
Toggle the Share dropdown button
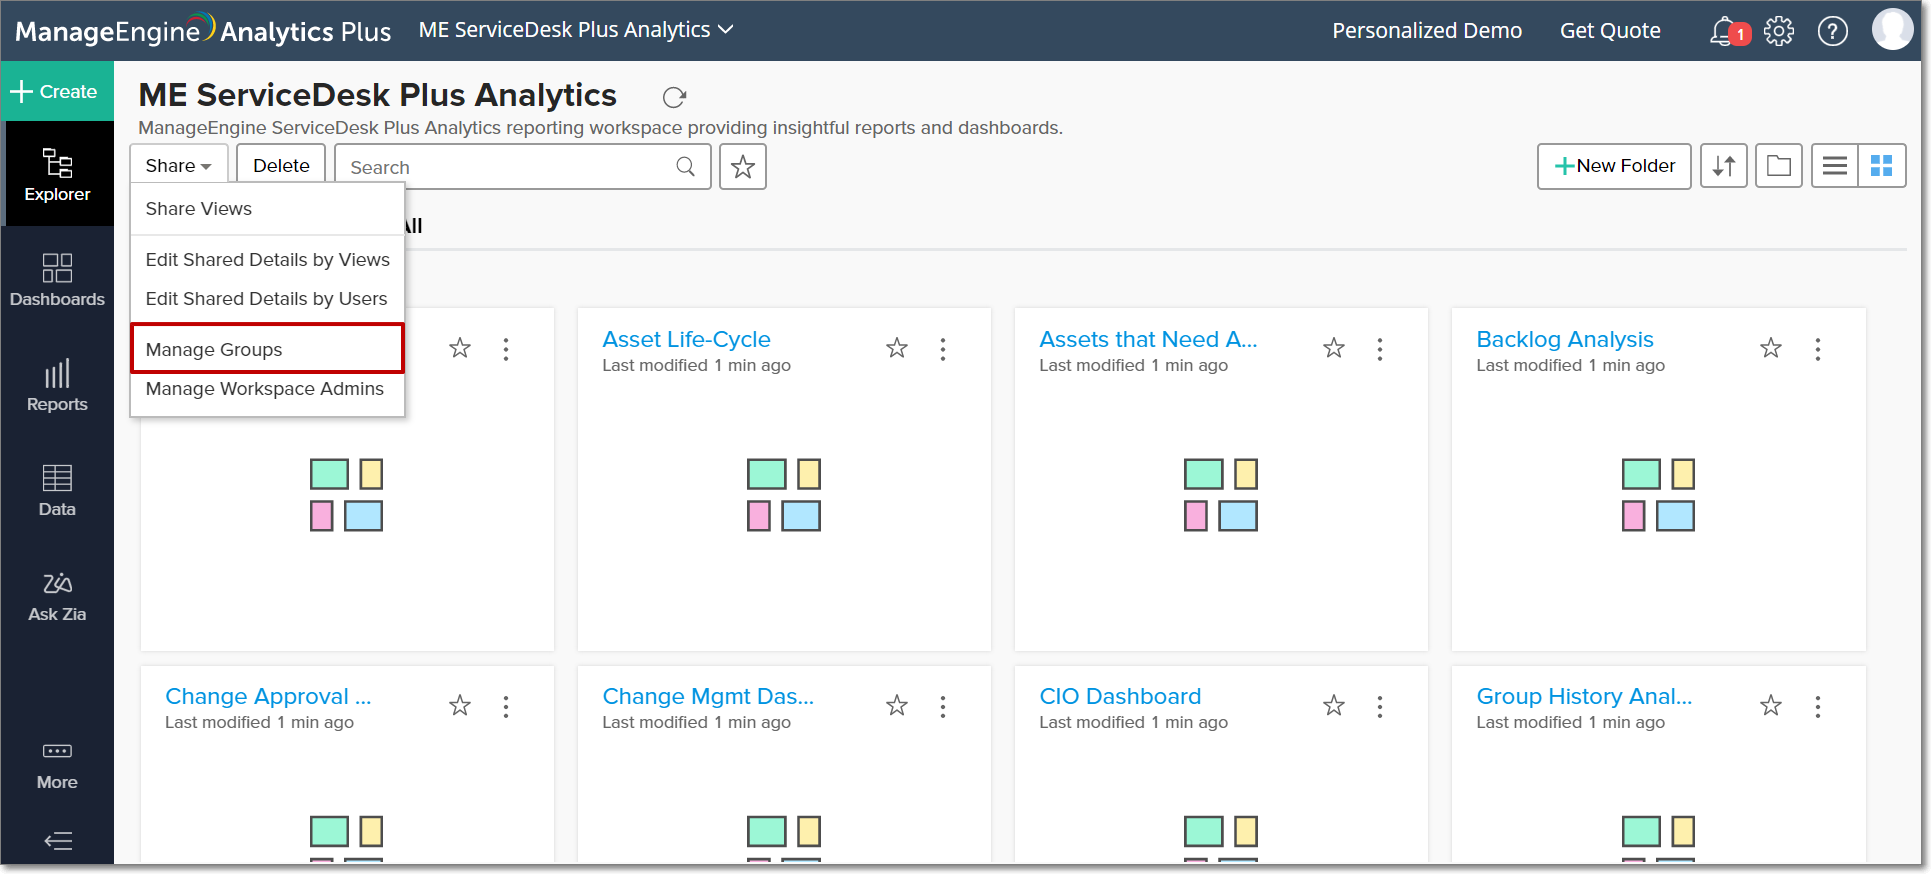pyautogui.click(x=178, y=166)
